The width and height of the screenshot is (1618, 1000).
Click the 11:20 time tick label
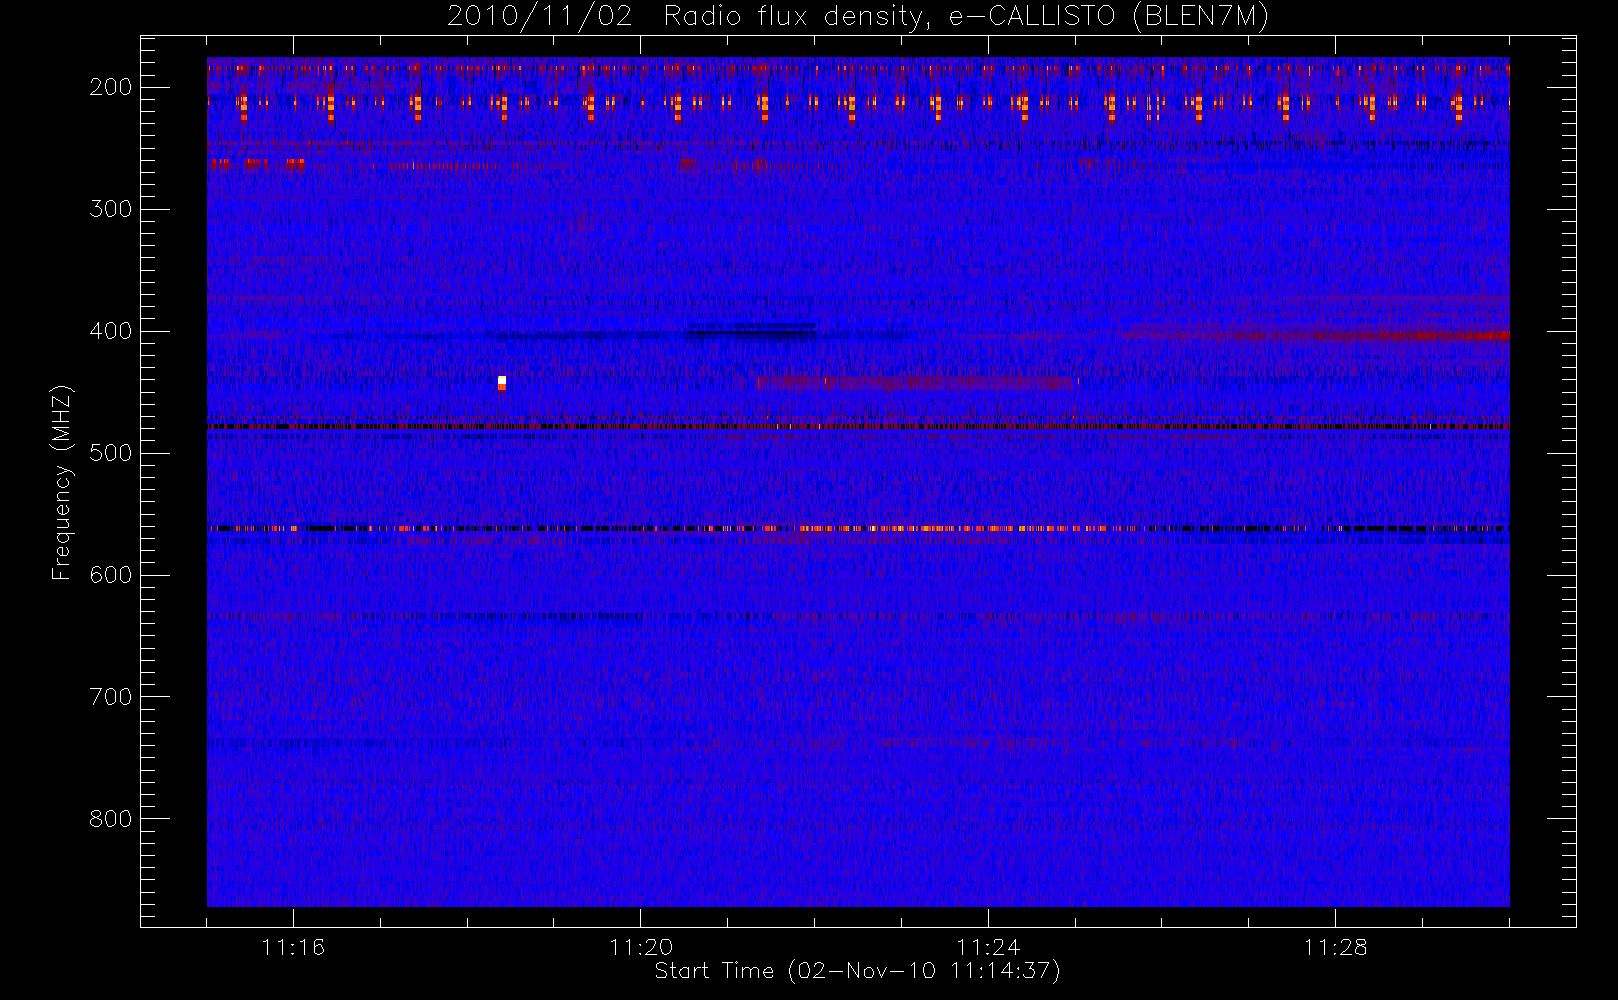click(x=641, y=947)
